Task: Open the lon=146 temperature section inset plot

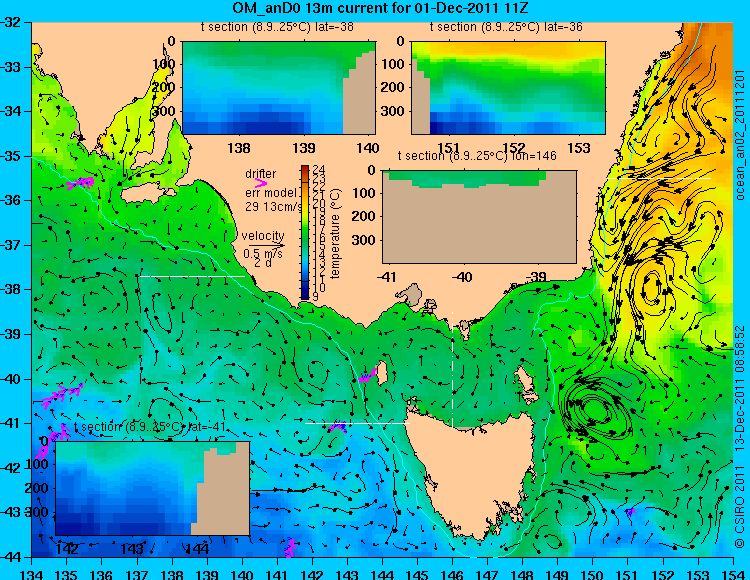Action: click(x=479, y=217)
